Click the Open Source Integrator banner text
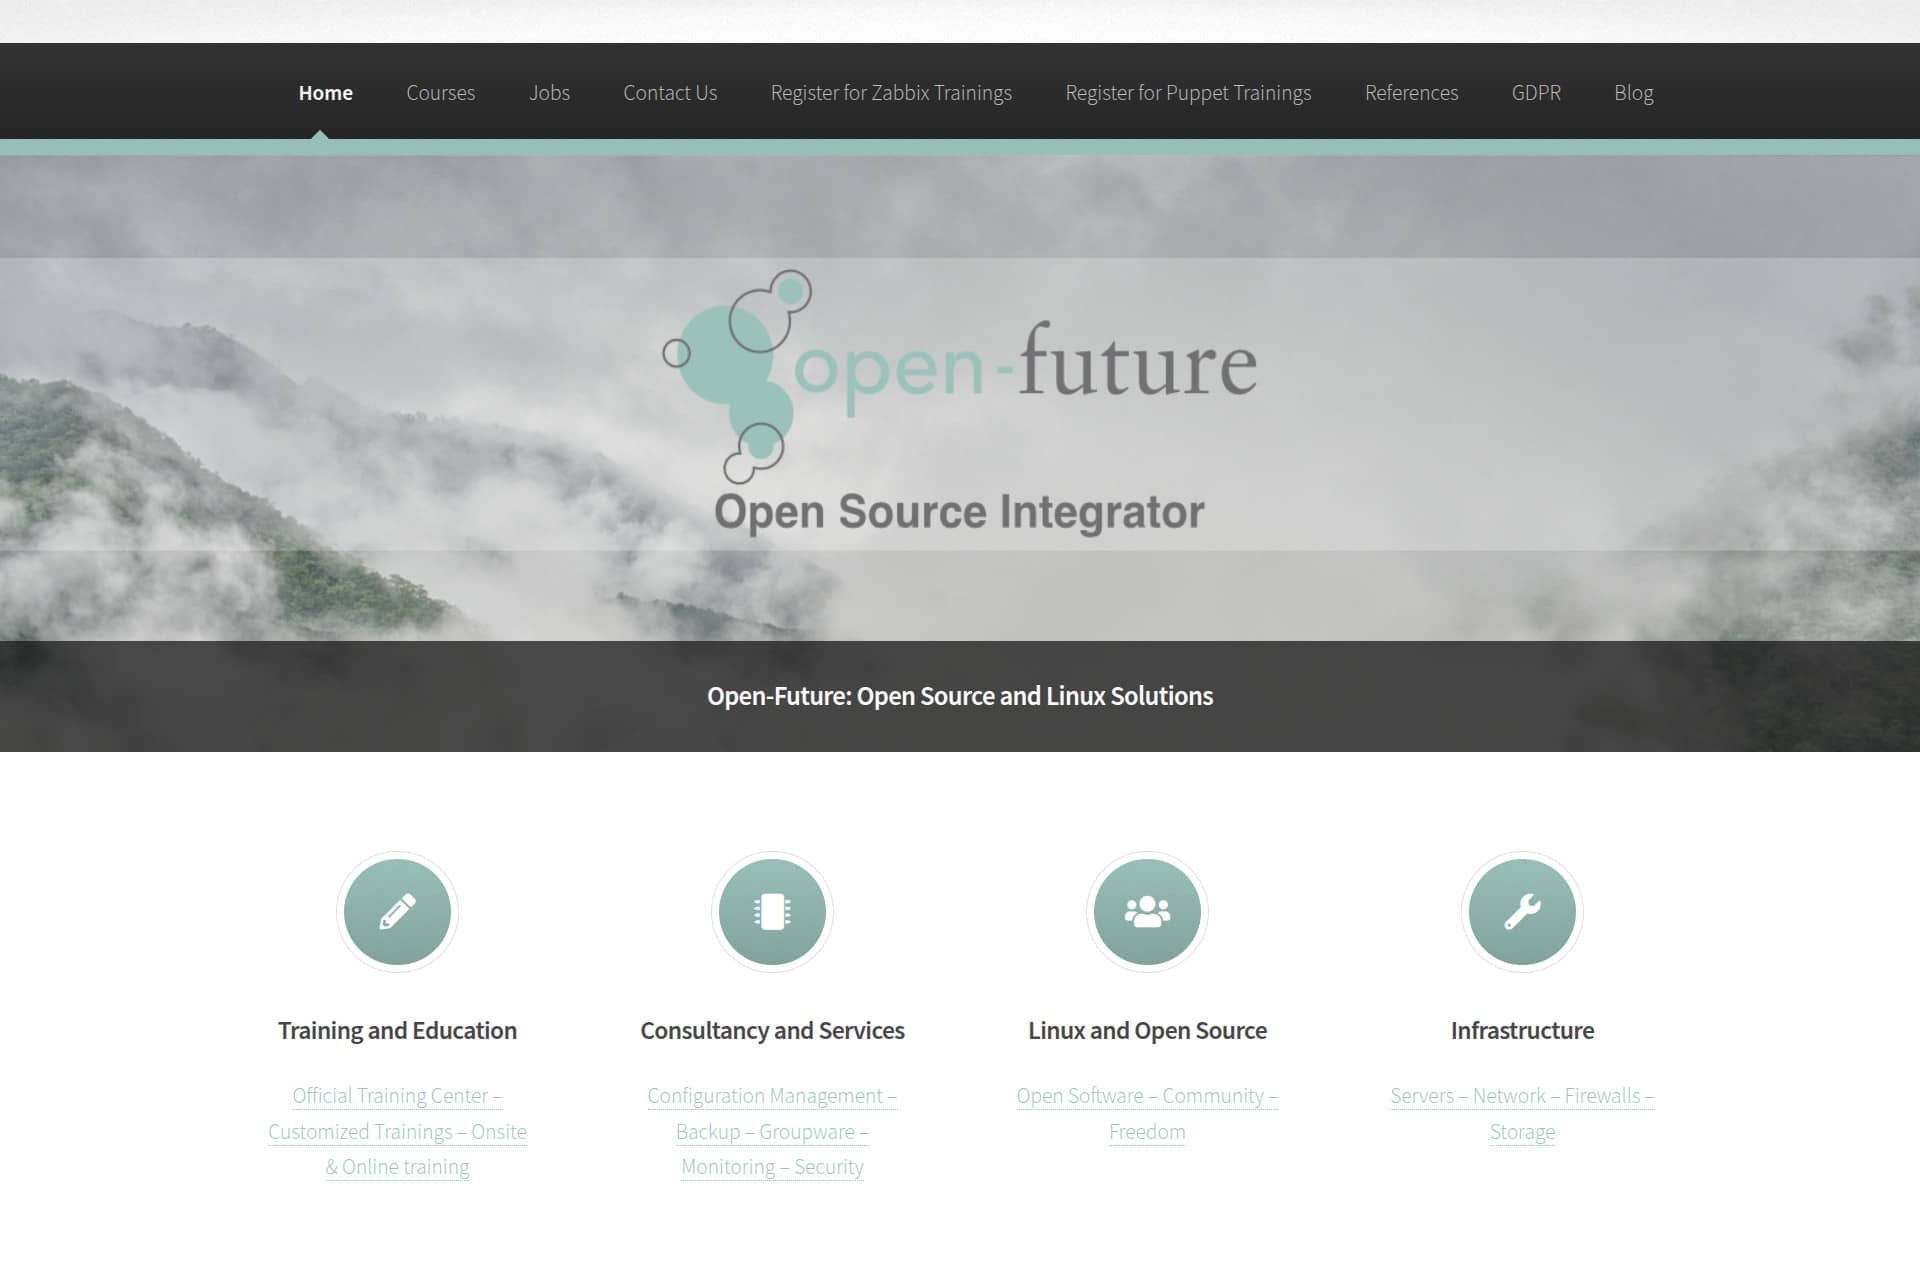The image size is (1920, 1280). click(959, 512)
